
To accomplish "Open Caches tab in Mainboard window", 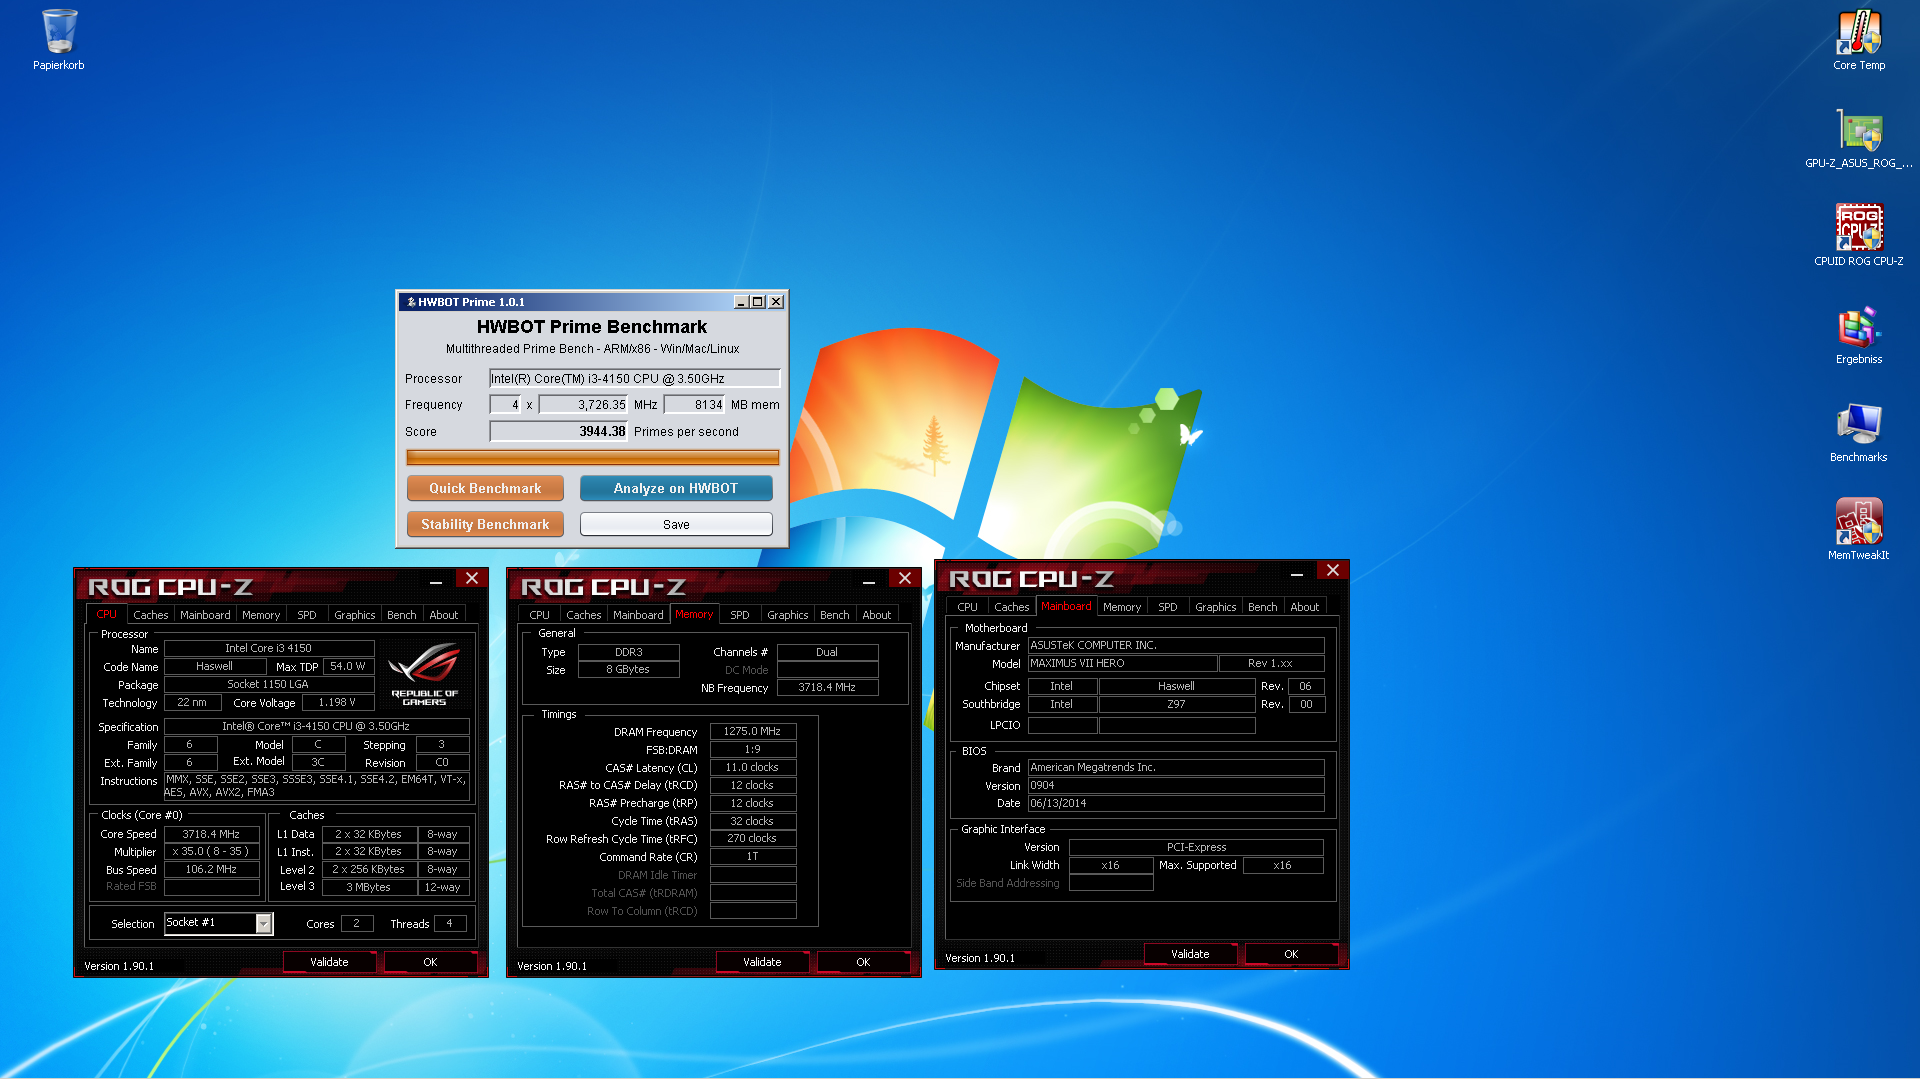I will [1012, 607].
